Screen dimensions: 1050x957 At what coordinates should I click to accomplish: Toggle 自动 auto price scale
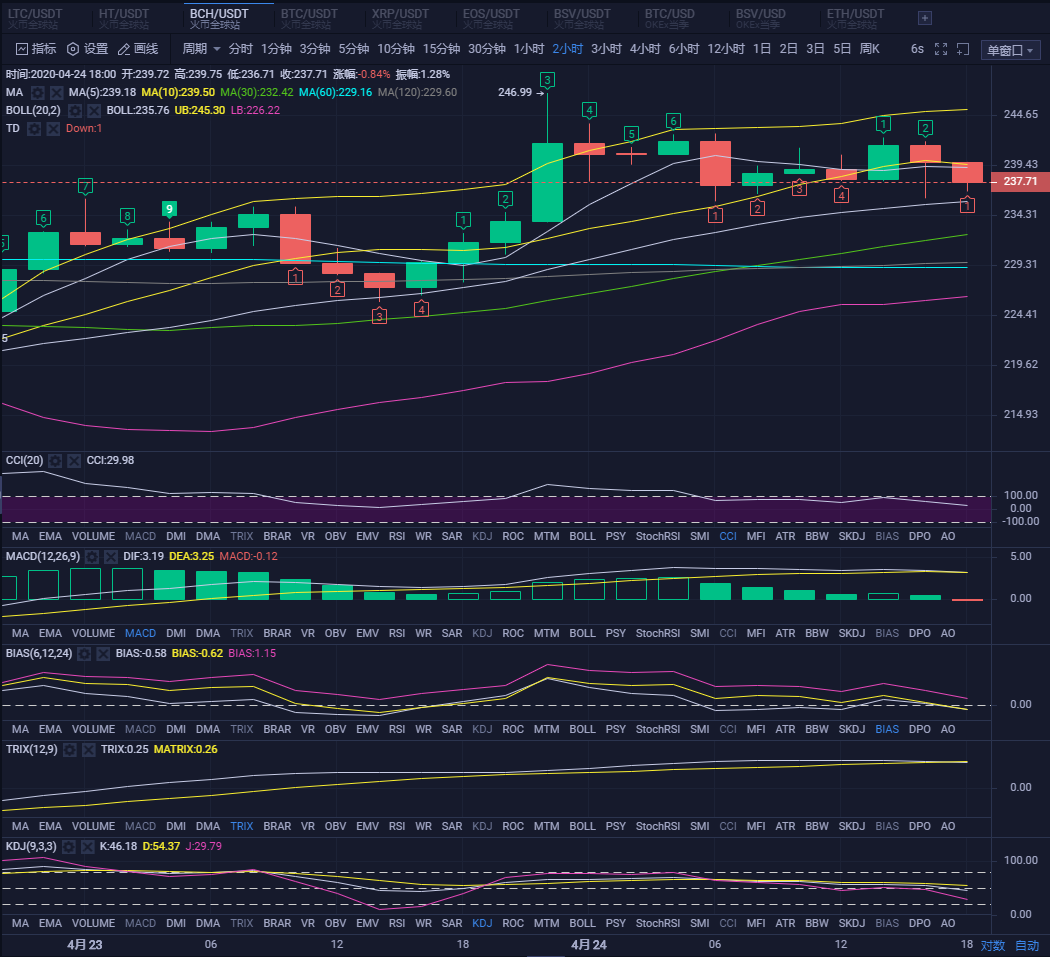pyautogui.click(x=1027, y=946)
